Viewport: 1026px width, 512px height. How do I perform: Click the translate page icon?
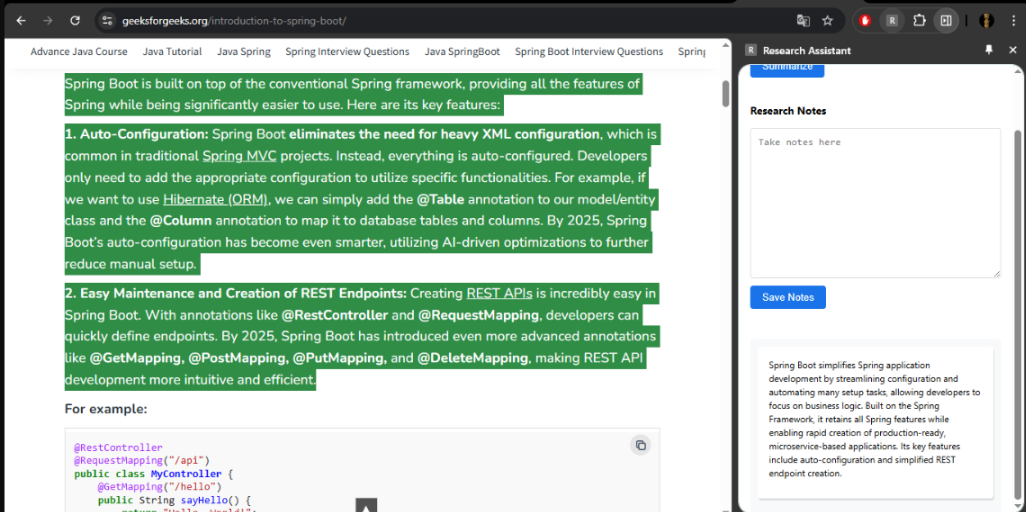click(803, 20)
